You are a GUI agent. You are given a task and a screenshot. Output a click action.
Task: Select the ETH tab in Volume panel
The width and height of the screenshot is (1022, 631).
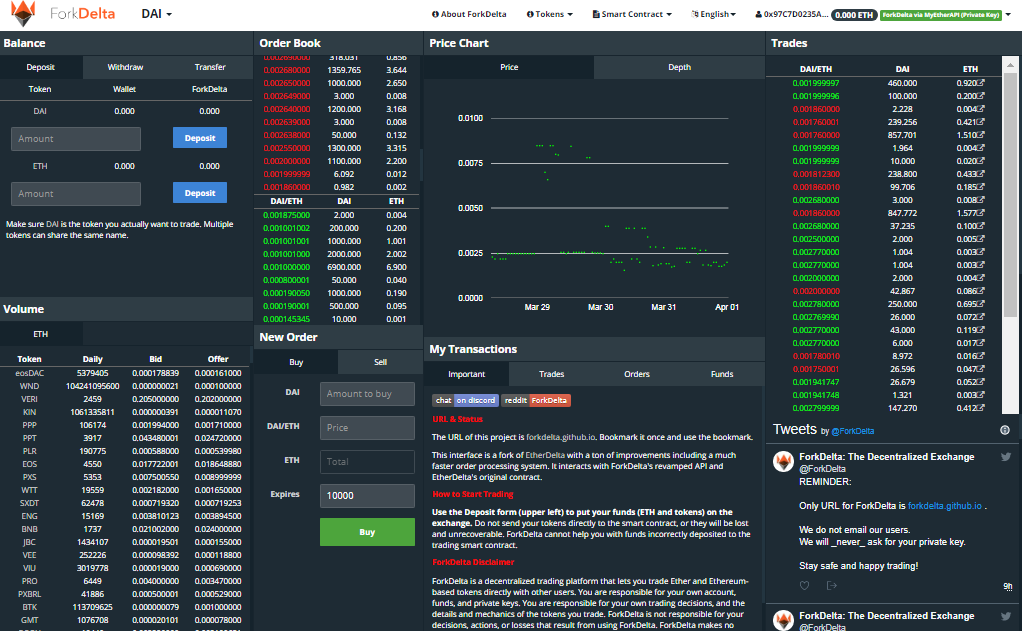click(41, 334)
